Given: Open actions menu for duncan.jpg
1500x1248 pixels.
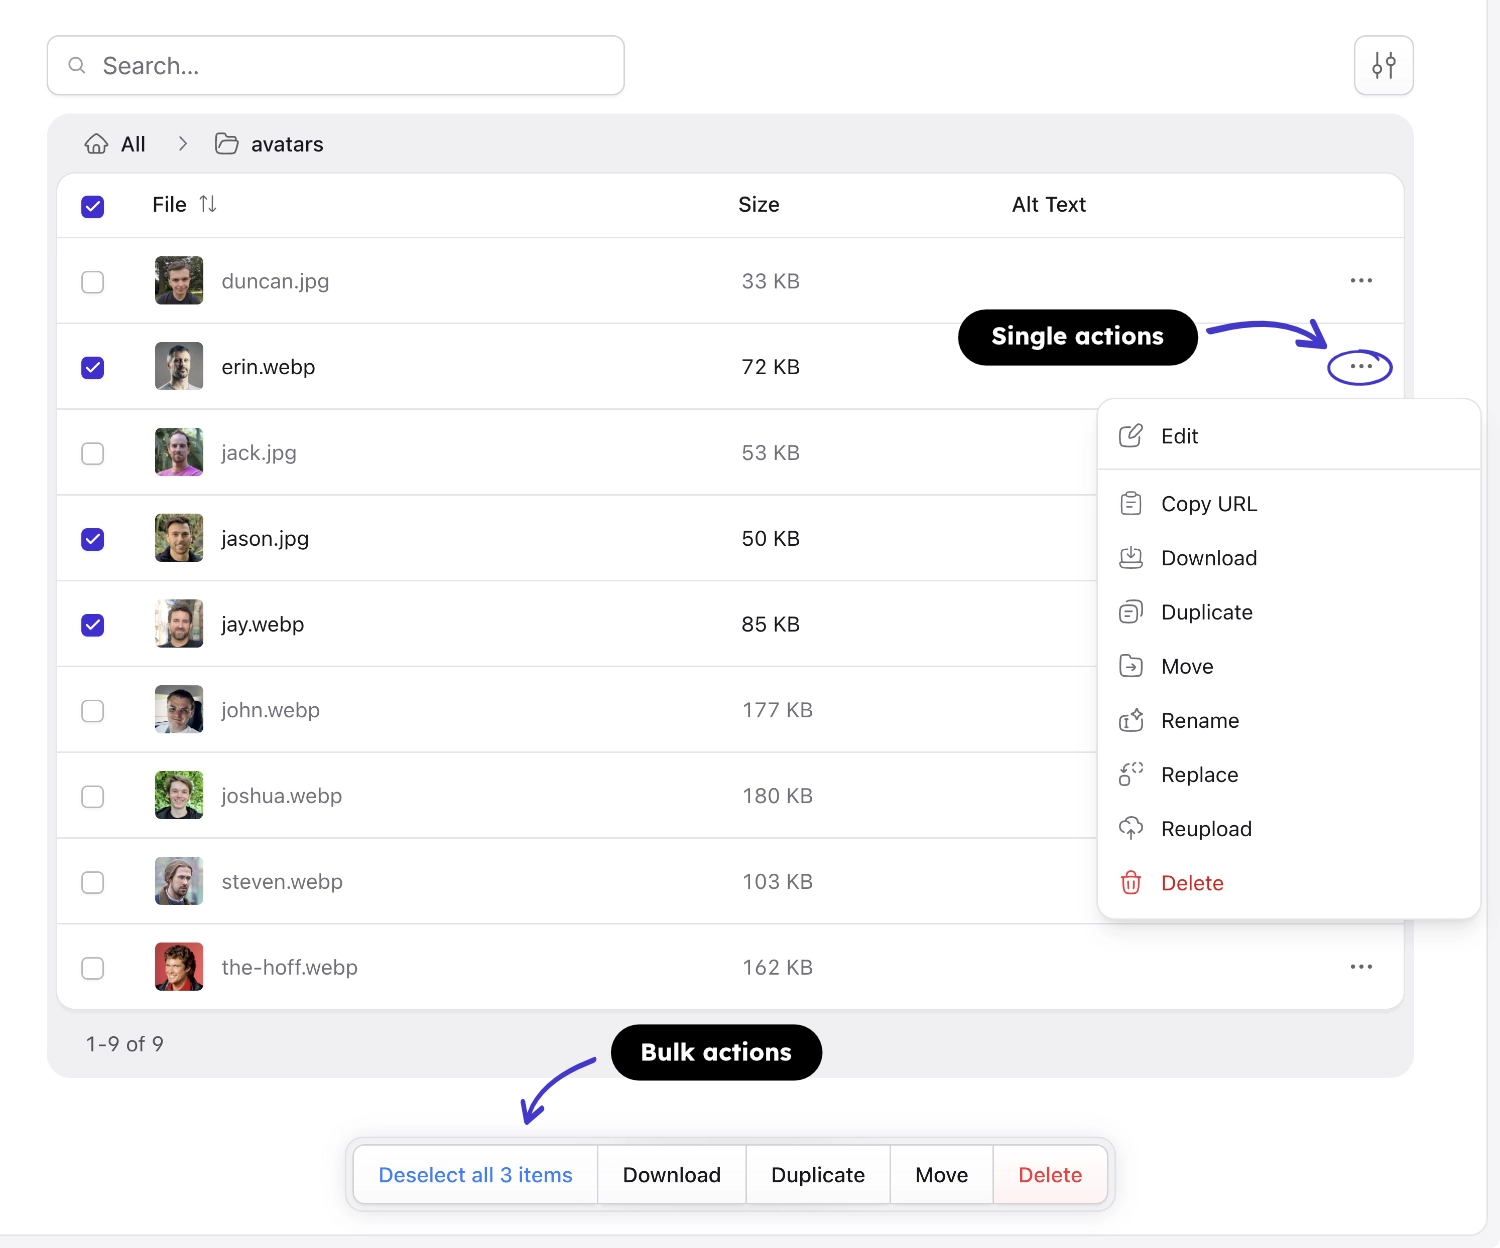Looking at the screenshot, I should pyautogui.click(x=1360, y=281).
